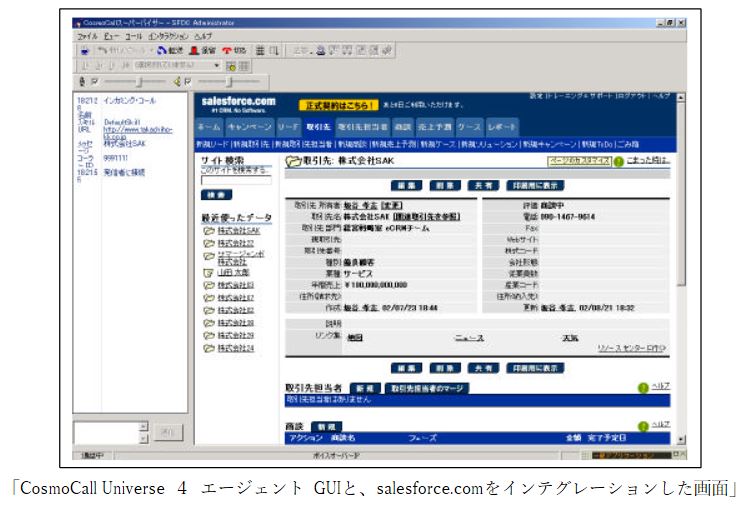Switch to the レポート tab
The image size is (742, 509).
(x=502, y=127)
